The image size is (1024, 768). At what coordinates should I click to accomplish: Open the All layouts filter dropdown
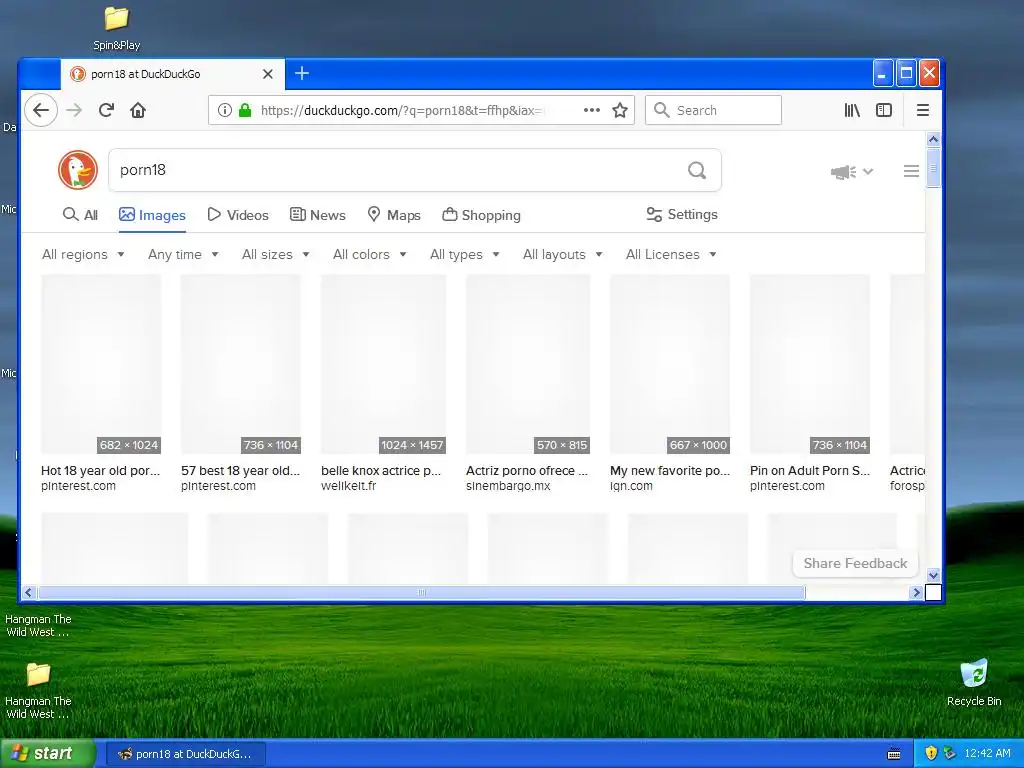click(x=562, y=254)
